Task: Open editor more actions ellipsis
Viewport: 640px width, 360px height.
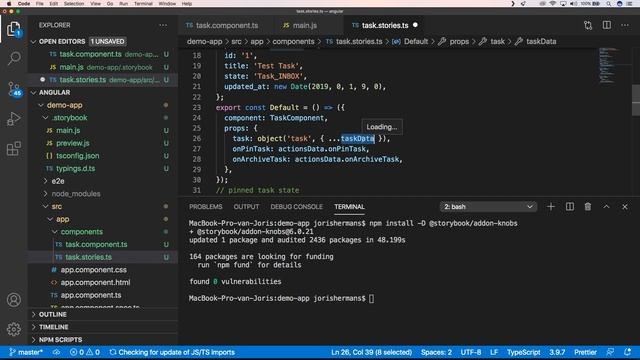Action: pyautogui.click(x=625, y=25)
